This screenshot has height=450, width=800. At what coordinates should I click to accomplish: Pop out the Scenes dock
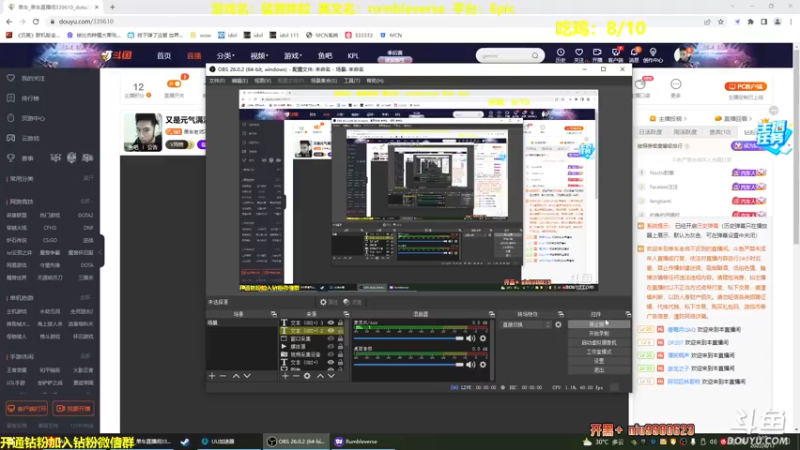(x=273, y=314)
